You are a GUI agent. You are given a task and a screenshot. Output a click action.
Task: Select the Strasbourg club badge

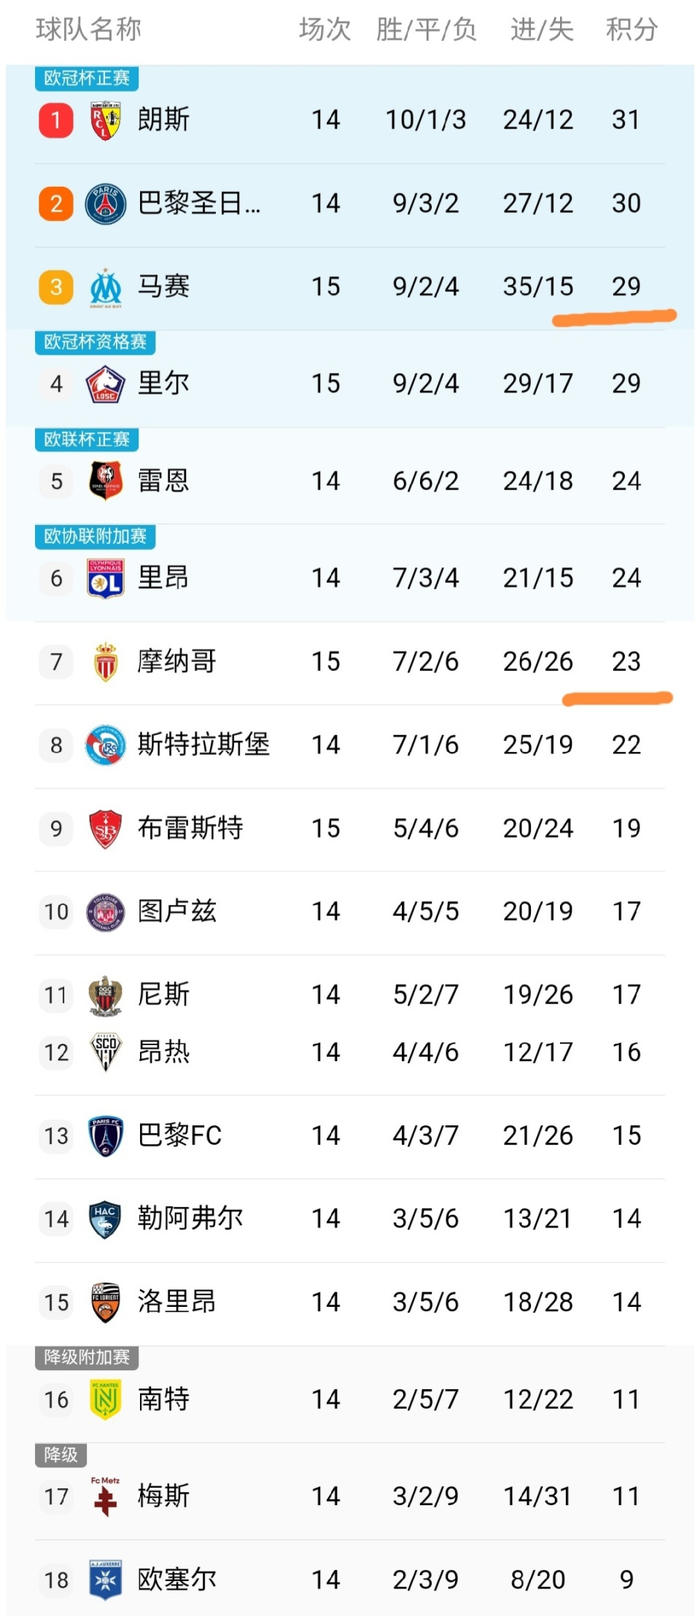click(103, 745)
